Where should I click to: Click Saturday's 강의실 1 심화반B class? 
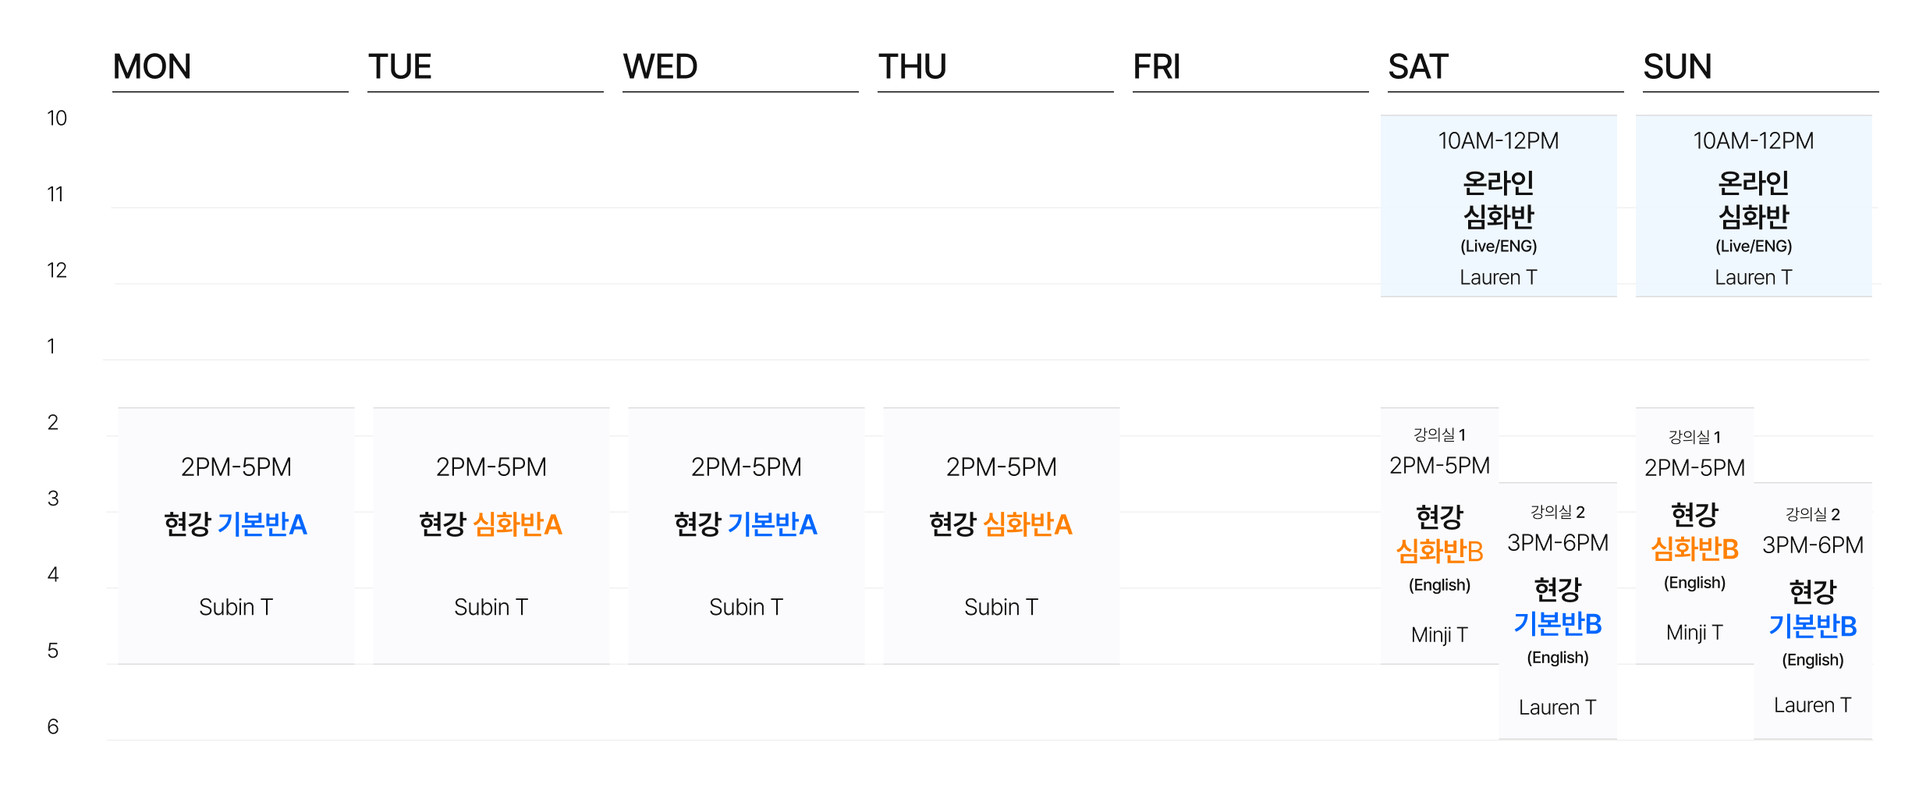click(x=1439, y=536)
